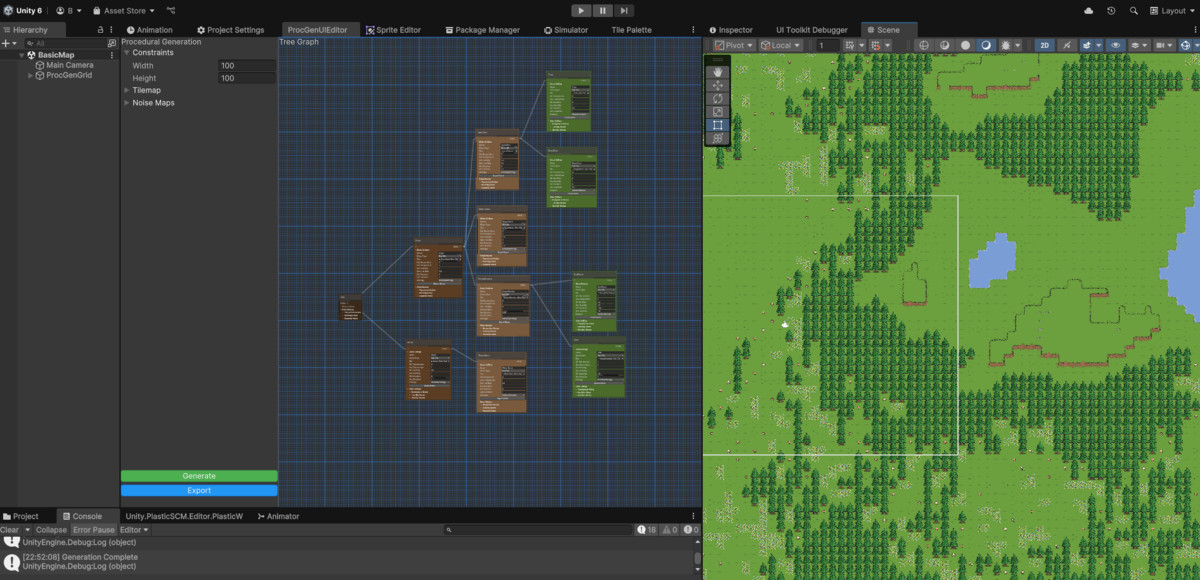Screen dimensions: 1200x580
Task: Click the Export button
Action: pos(199,490)
